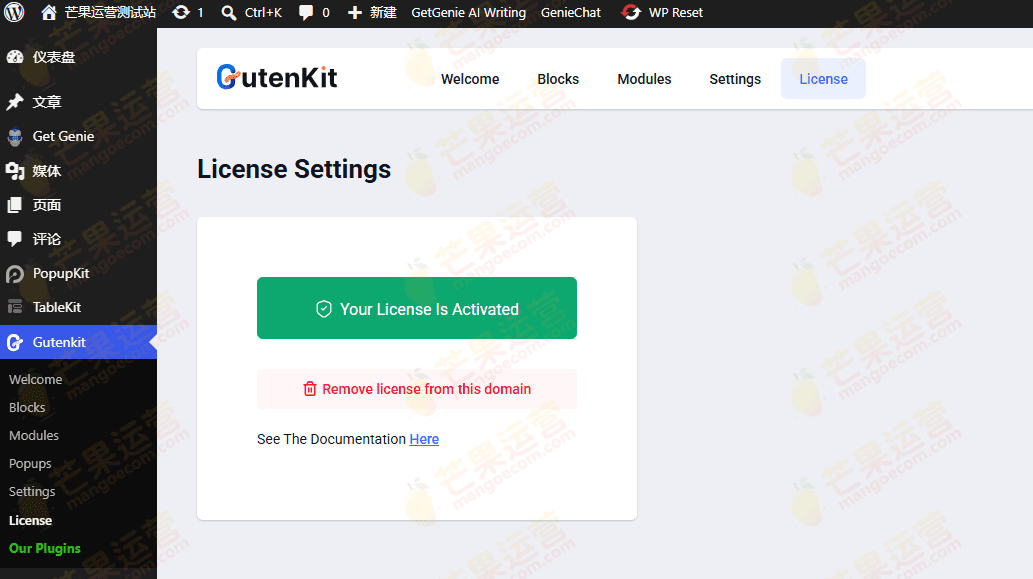This screenshot has width=1033, height=579.
Task: Go to sidebar Settings submenu
Action: [32, 492]
